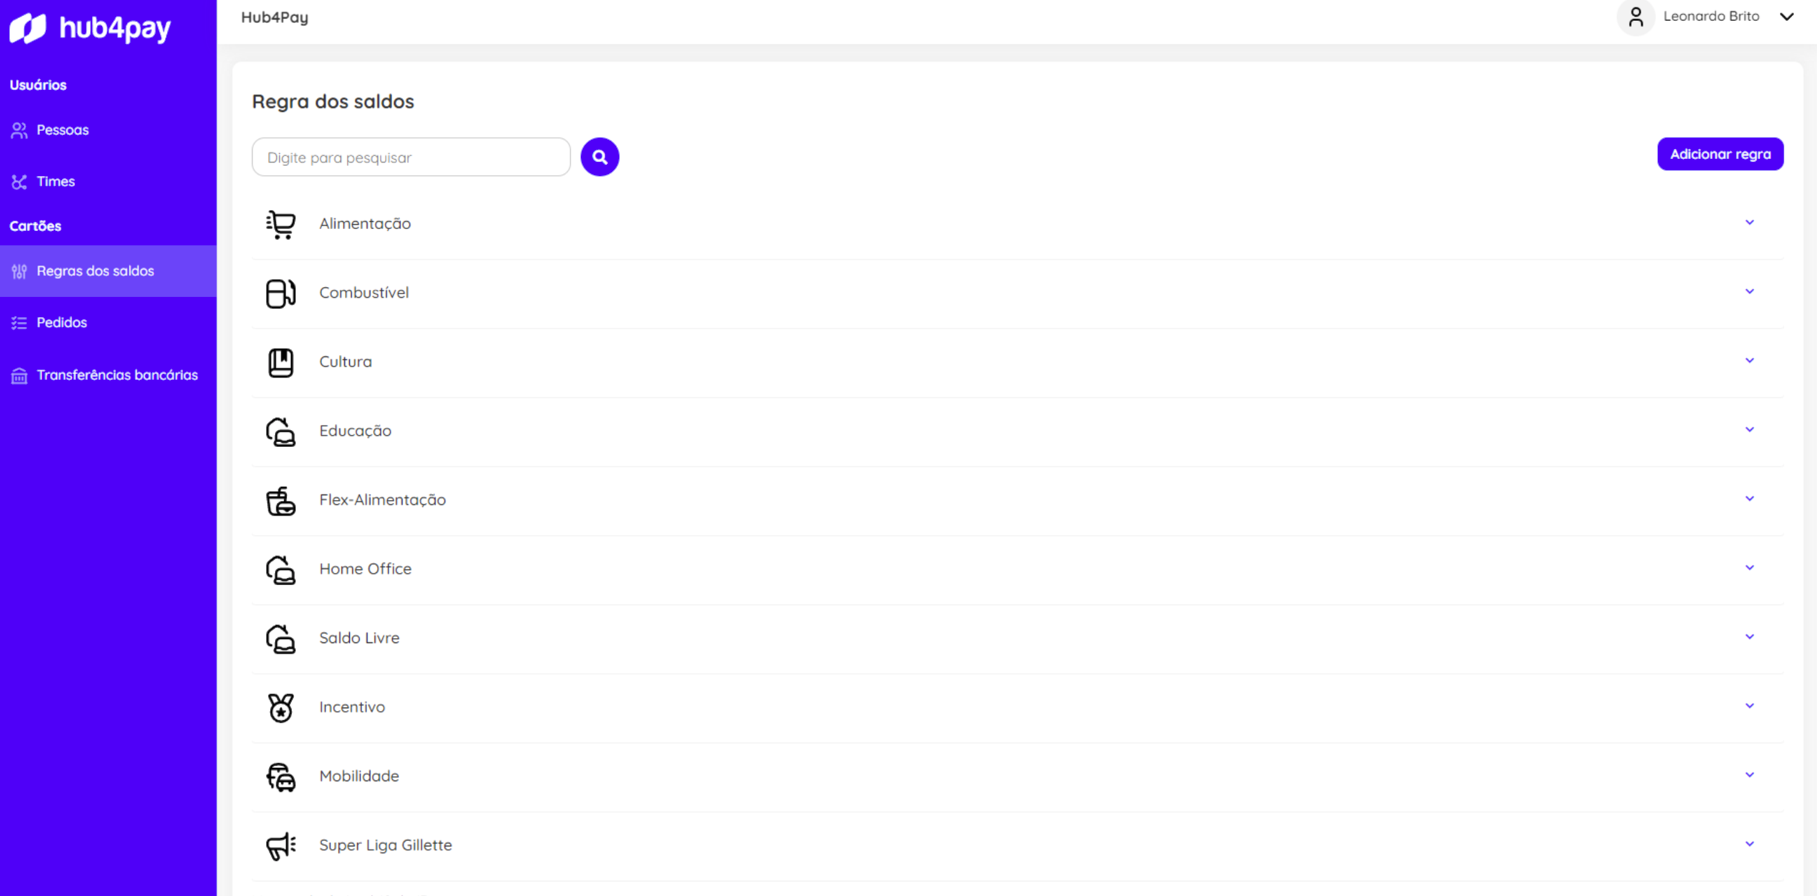Go to Pedidos menu item
Viewport: 1817px width, 896px height.
pos(61,322)
